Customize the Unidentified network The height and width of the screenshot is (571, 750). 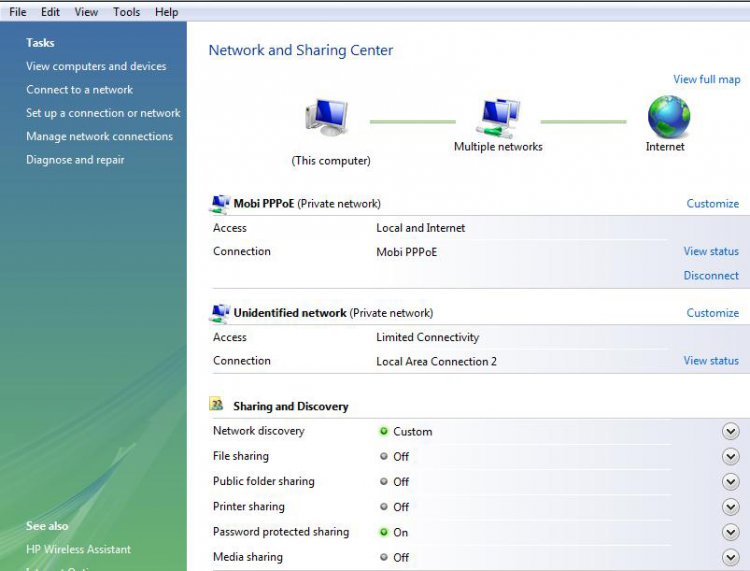[713, 313]
